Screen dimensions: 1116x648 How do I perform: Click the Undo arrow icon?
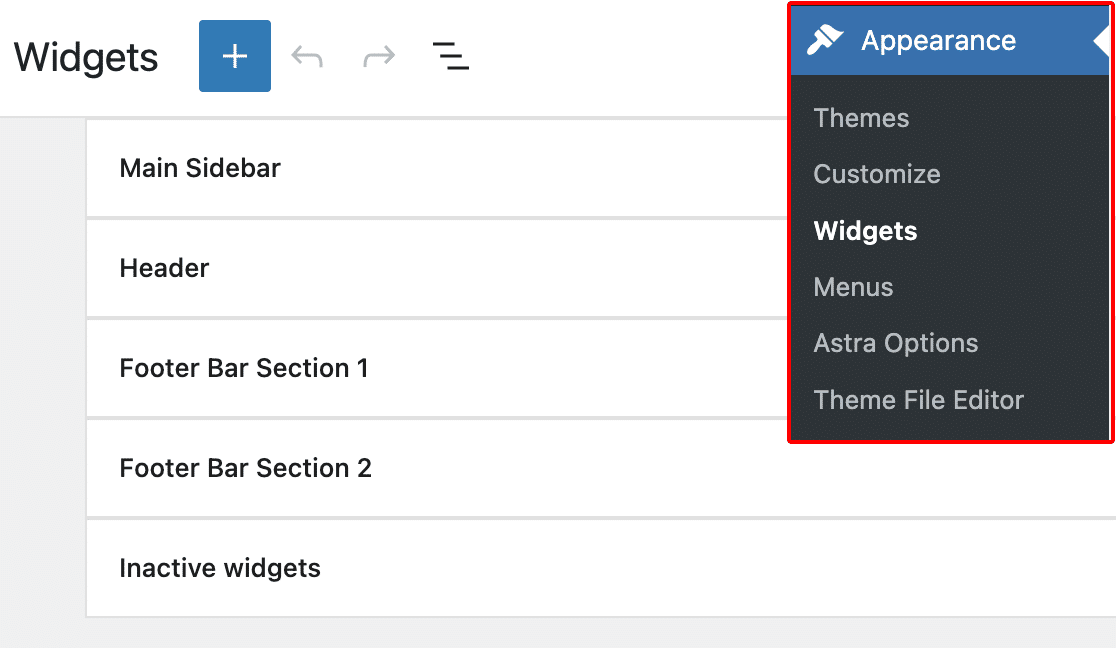tap(307, 56)
